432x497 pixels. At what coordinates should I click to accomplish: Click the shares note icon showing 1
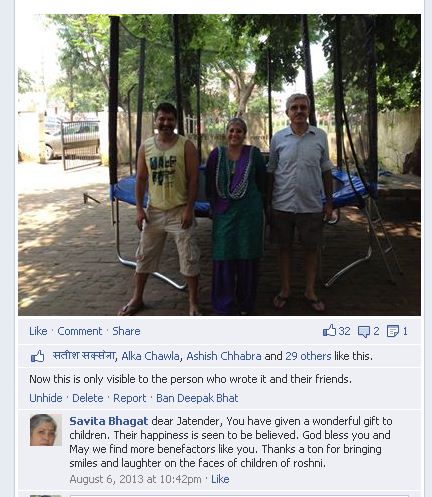point(393,331)
